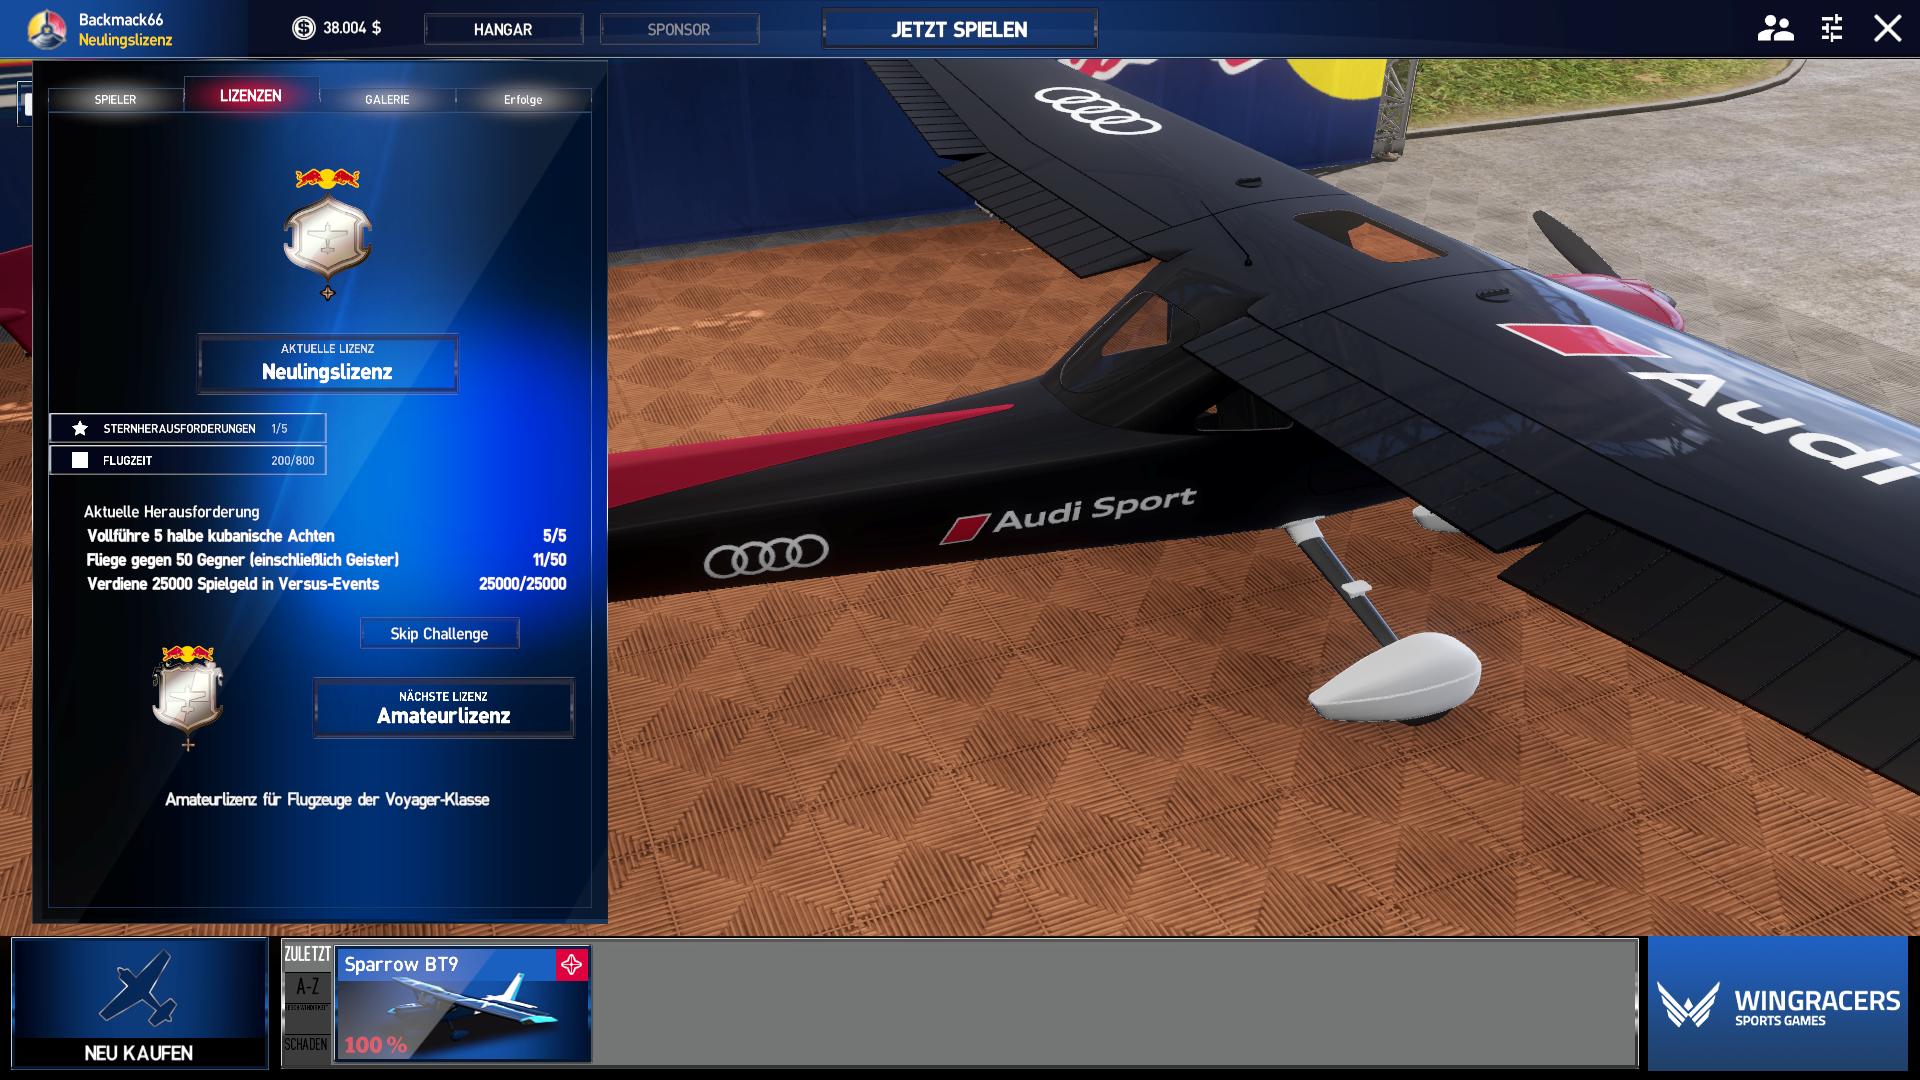Viewport: 1920px width, 1080px height.
Task: Select the Sparrow BT9 plane thumbnail
Action: click(462, 1003)
